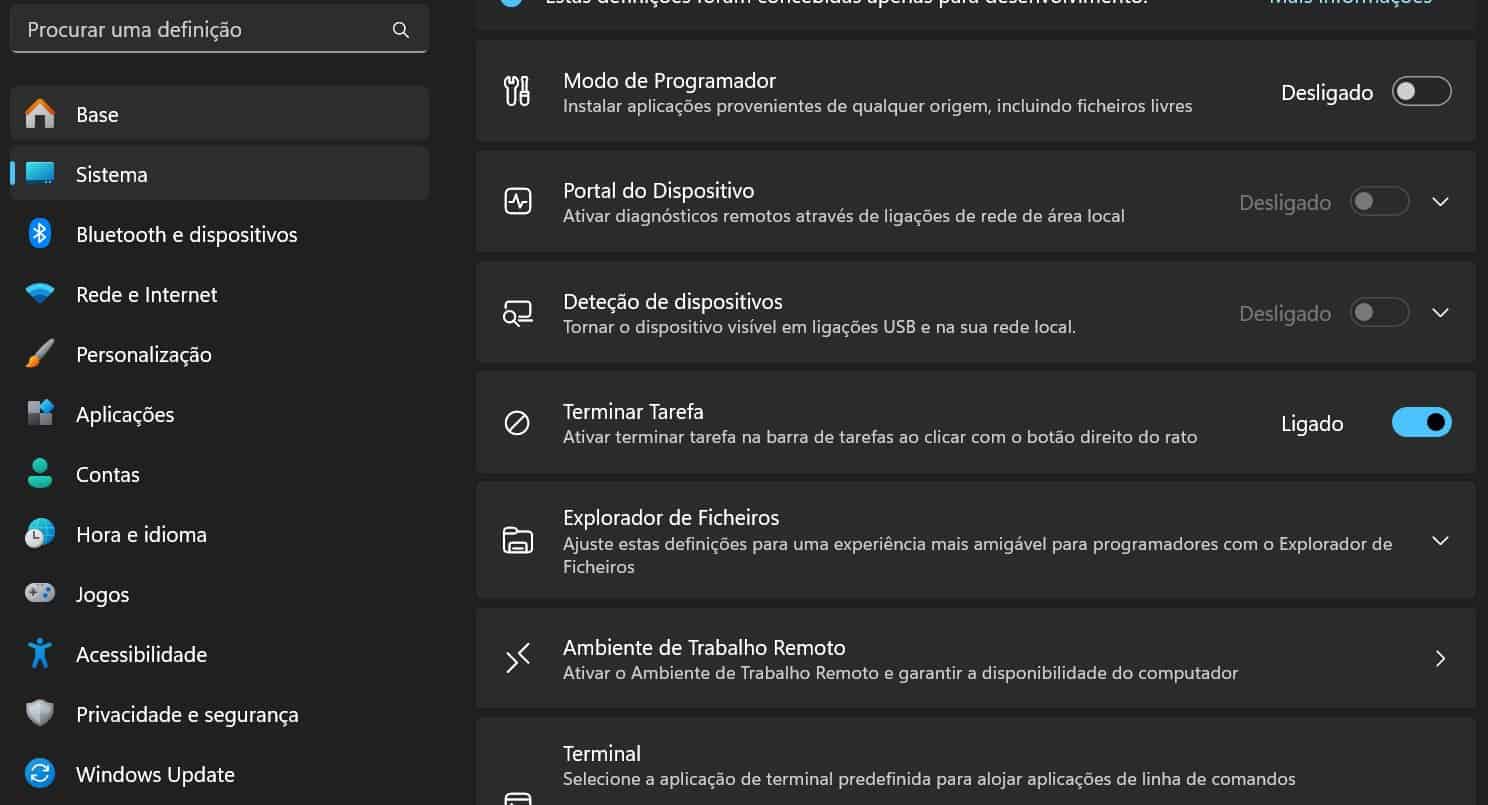Open the Base section

pyautogui.click(x=219, y=114)
